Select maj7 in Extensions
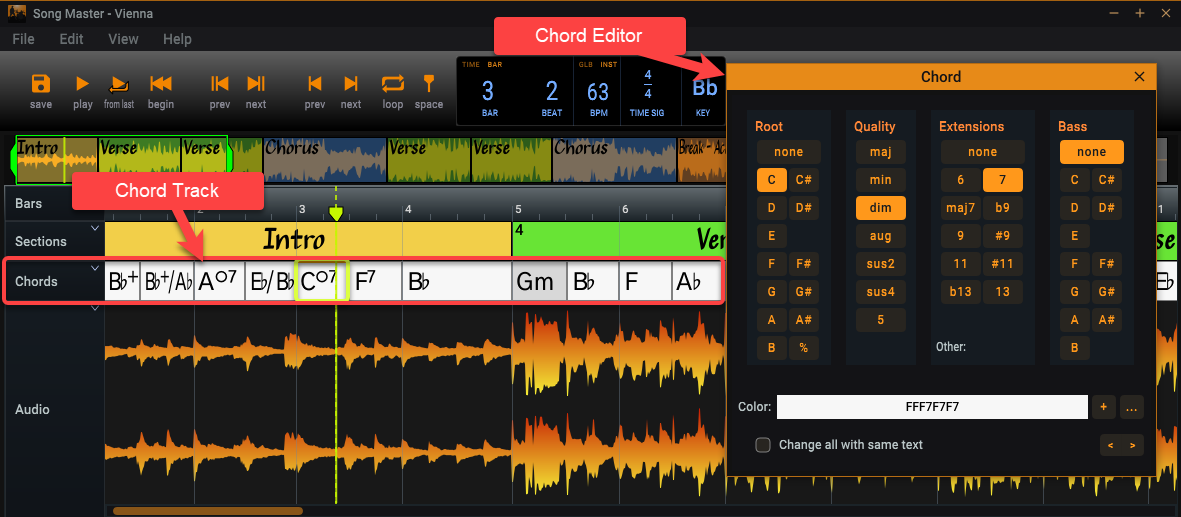 tap(960, 208)
